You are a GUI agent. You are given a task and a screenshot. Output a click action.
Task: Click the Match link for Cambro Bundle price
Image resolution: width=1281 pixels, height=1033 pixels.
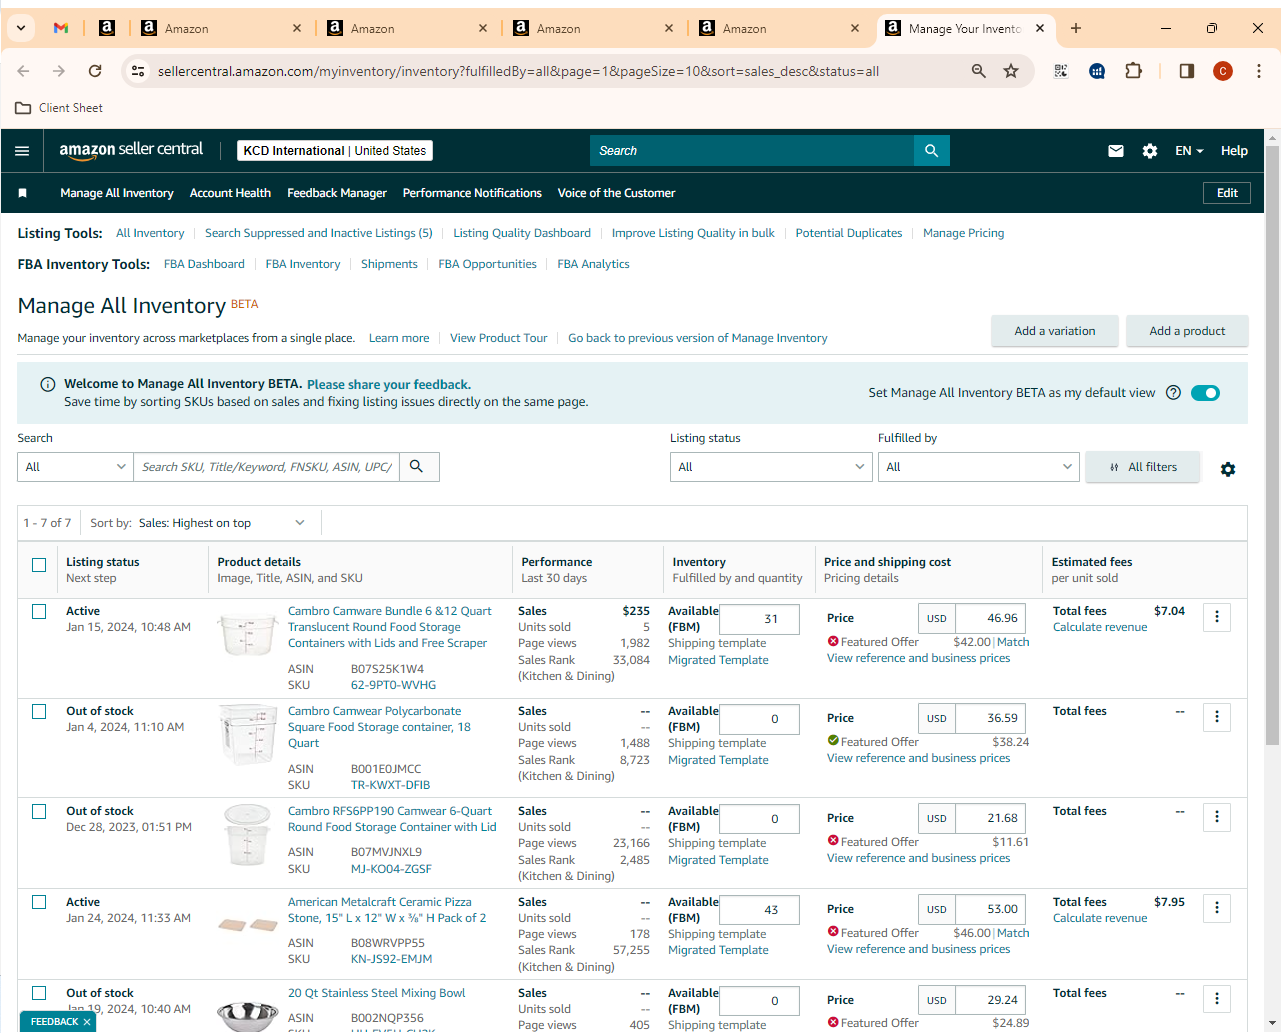pos(1013,642)
